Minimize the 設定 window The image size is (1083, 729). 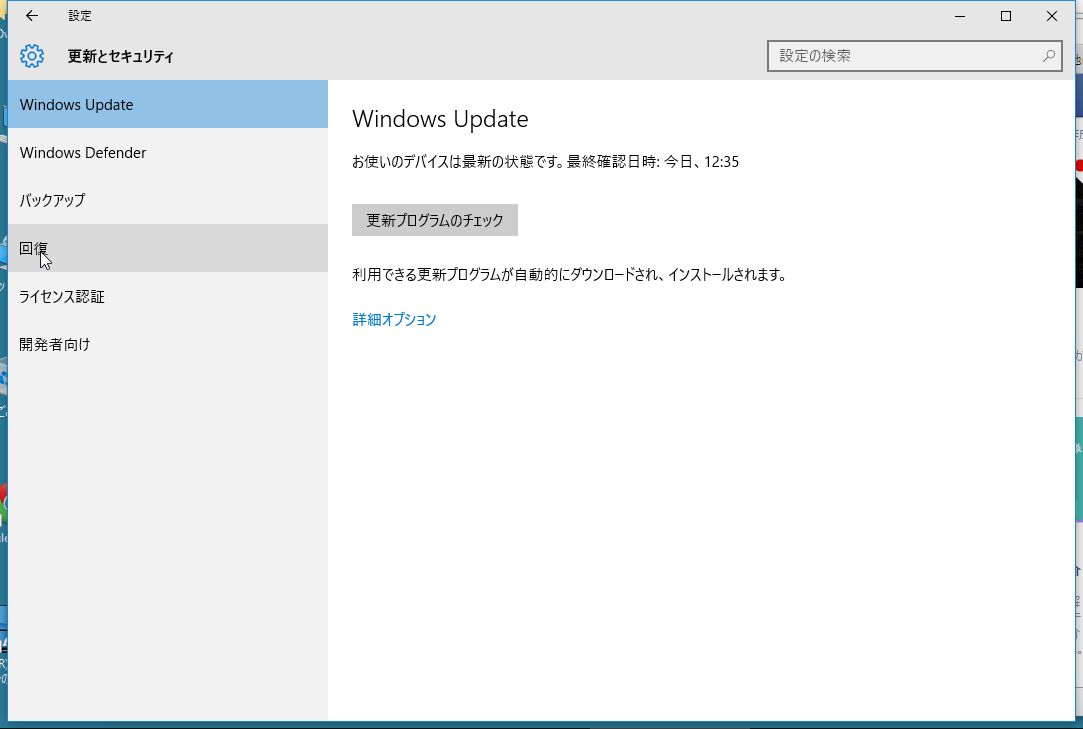click(x=959, y=16)
